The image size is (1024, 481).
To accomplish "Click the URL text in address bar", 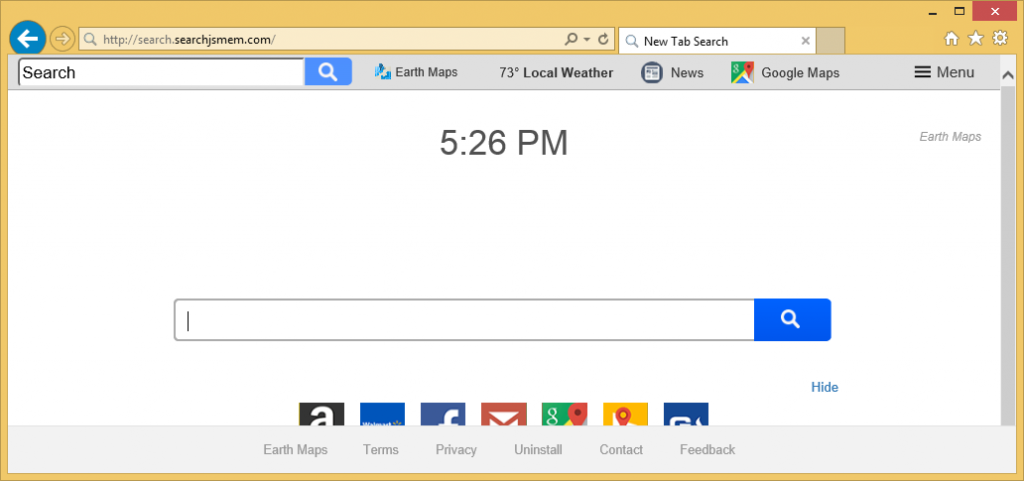I will (x=189, y=40).
